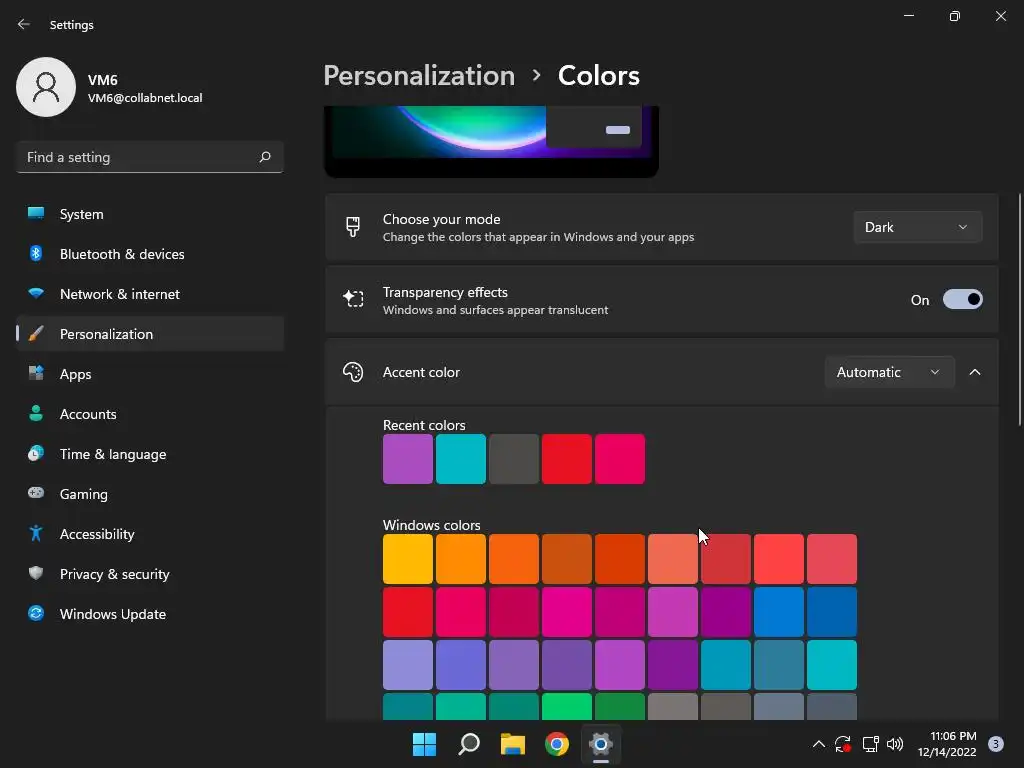Click the Settings gear on the taskbar
Image resolution: width=1024 pixels, height=768 pixels.
[x=601, y=744]
